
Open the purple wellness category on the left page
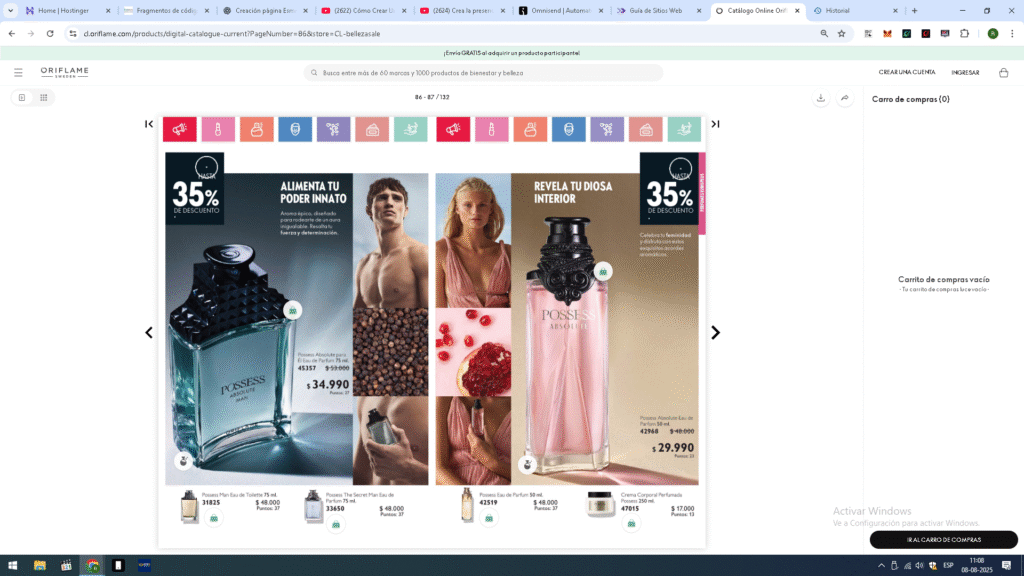coord(334,129)
